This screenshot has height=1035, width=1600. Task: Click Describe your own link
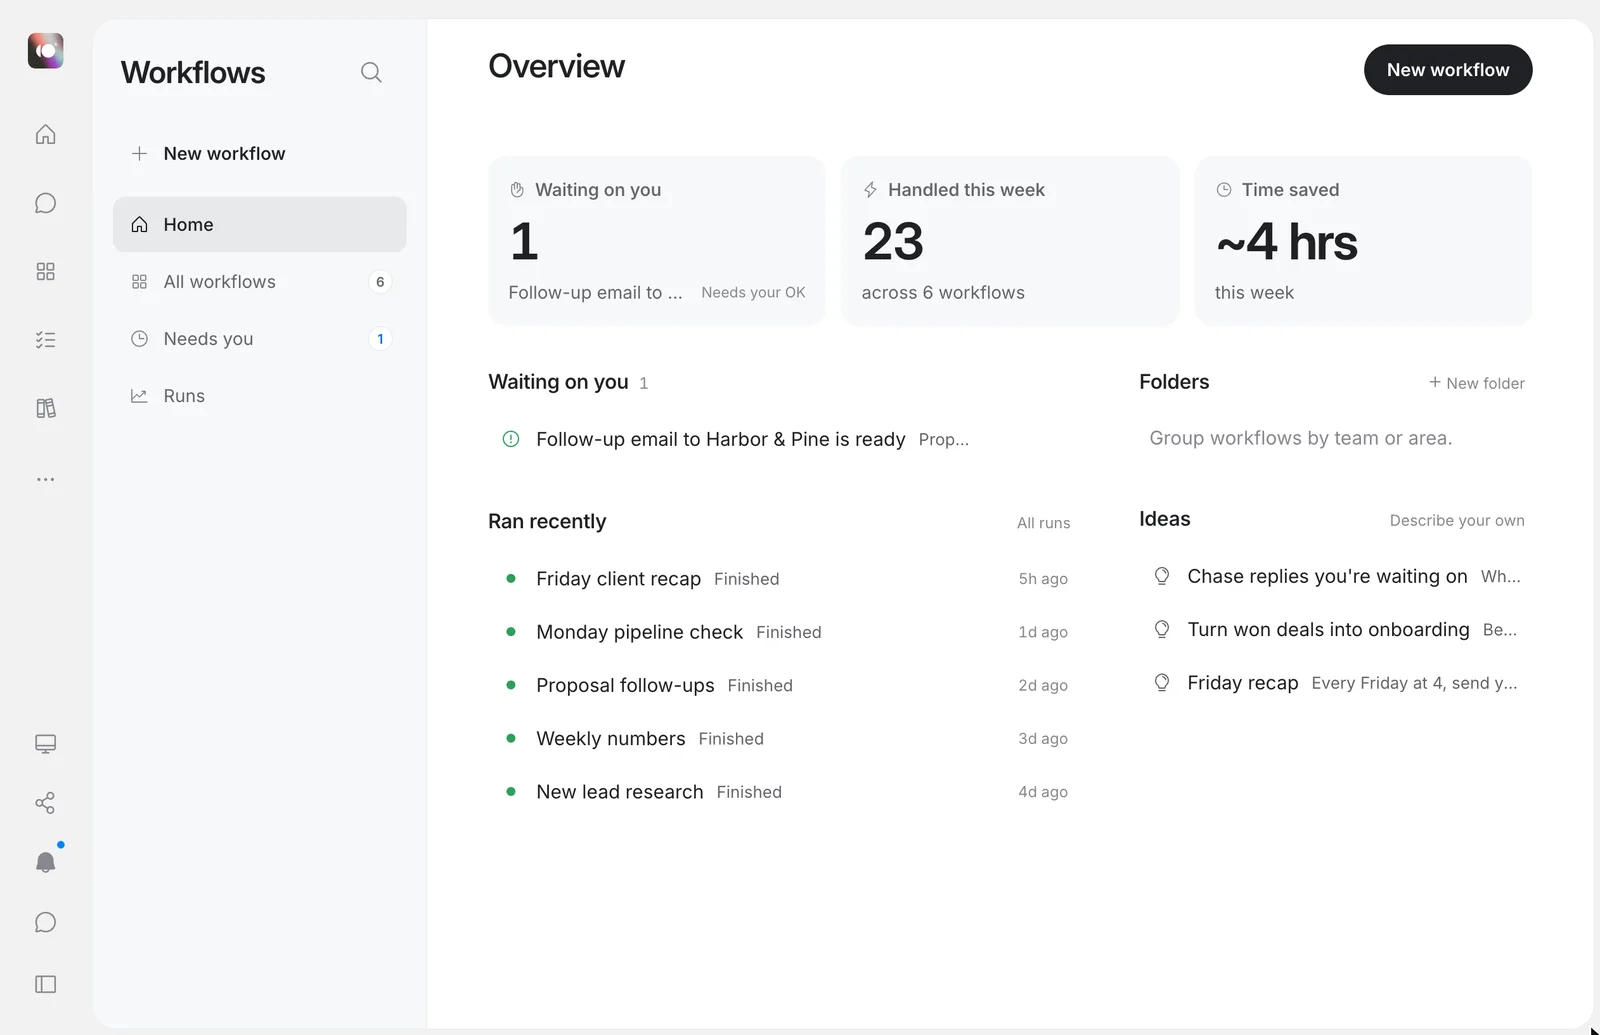click(x=1457, y=520)
